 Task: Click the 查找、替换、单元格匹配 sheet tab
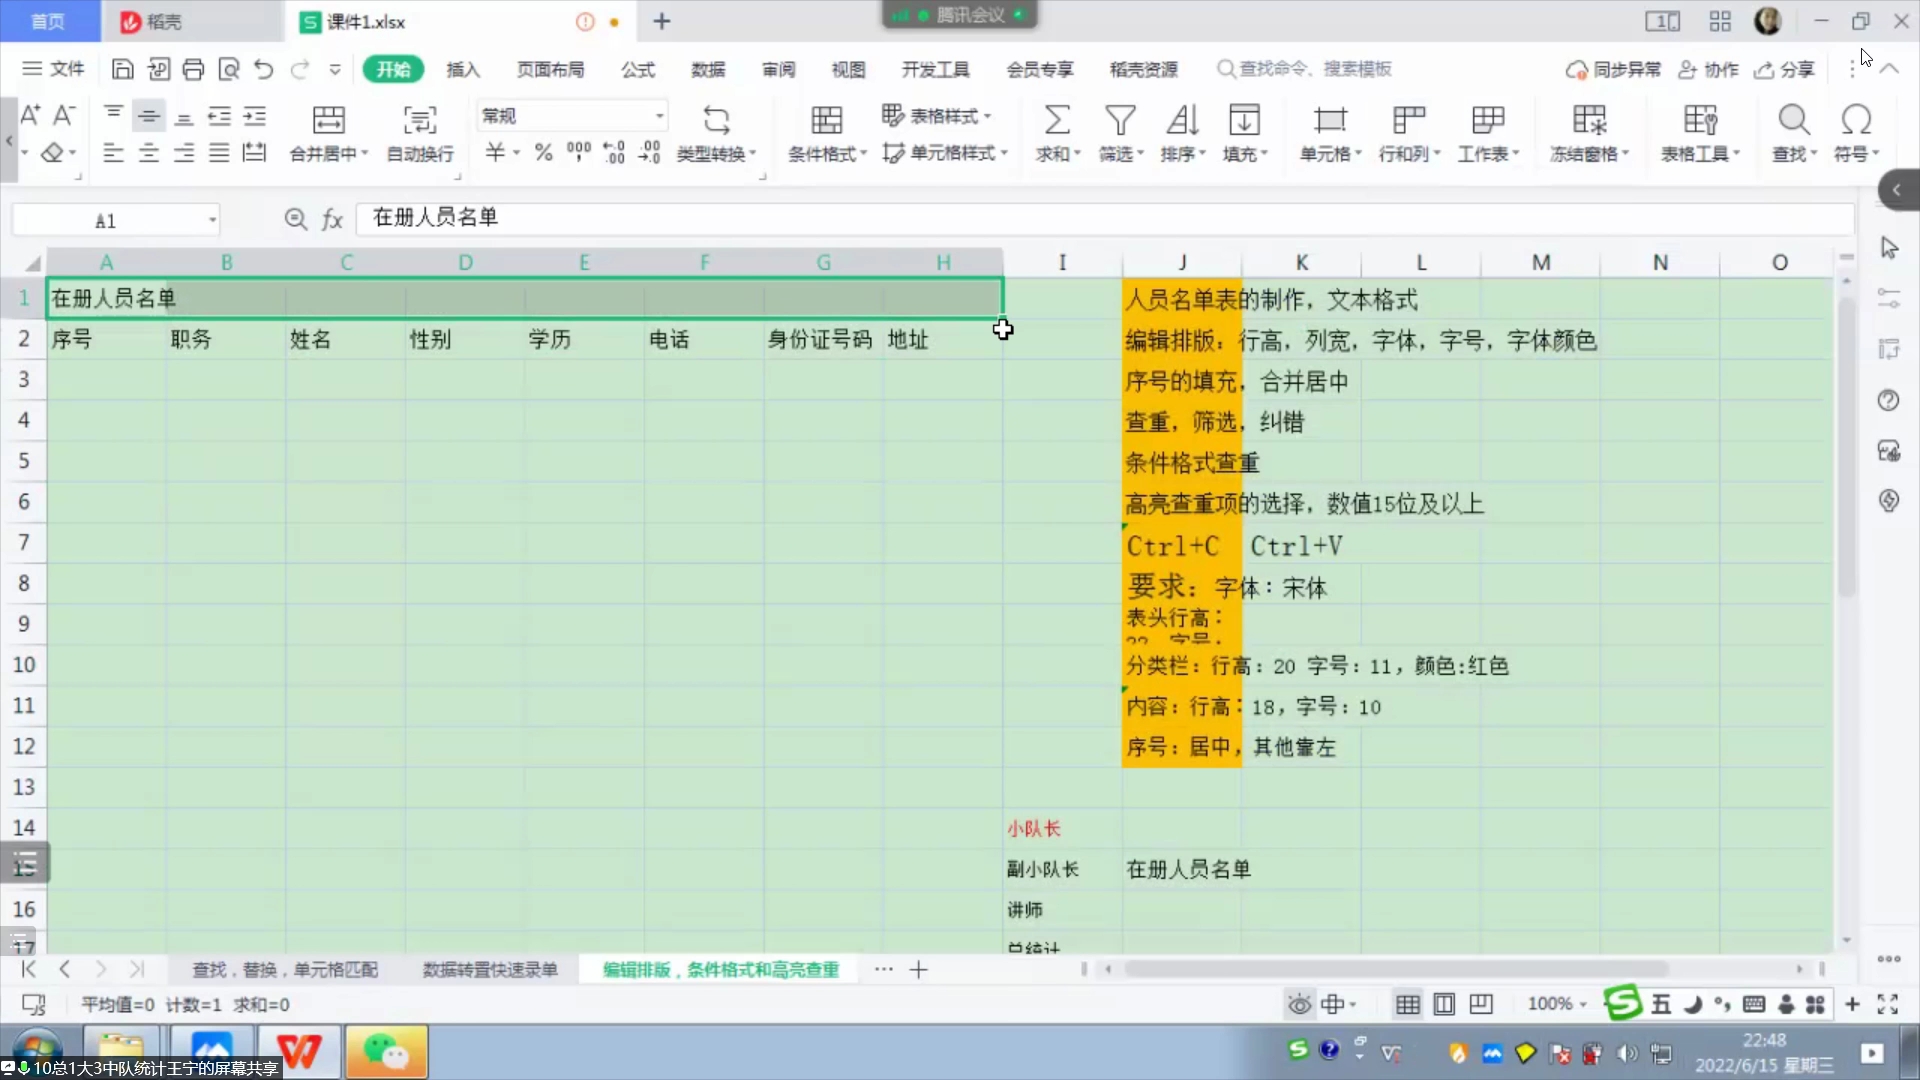(x=290, y=969)
